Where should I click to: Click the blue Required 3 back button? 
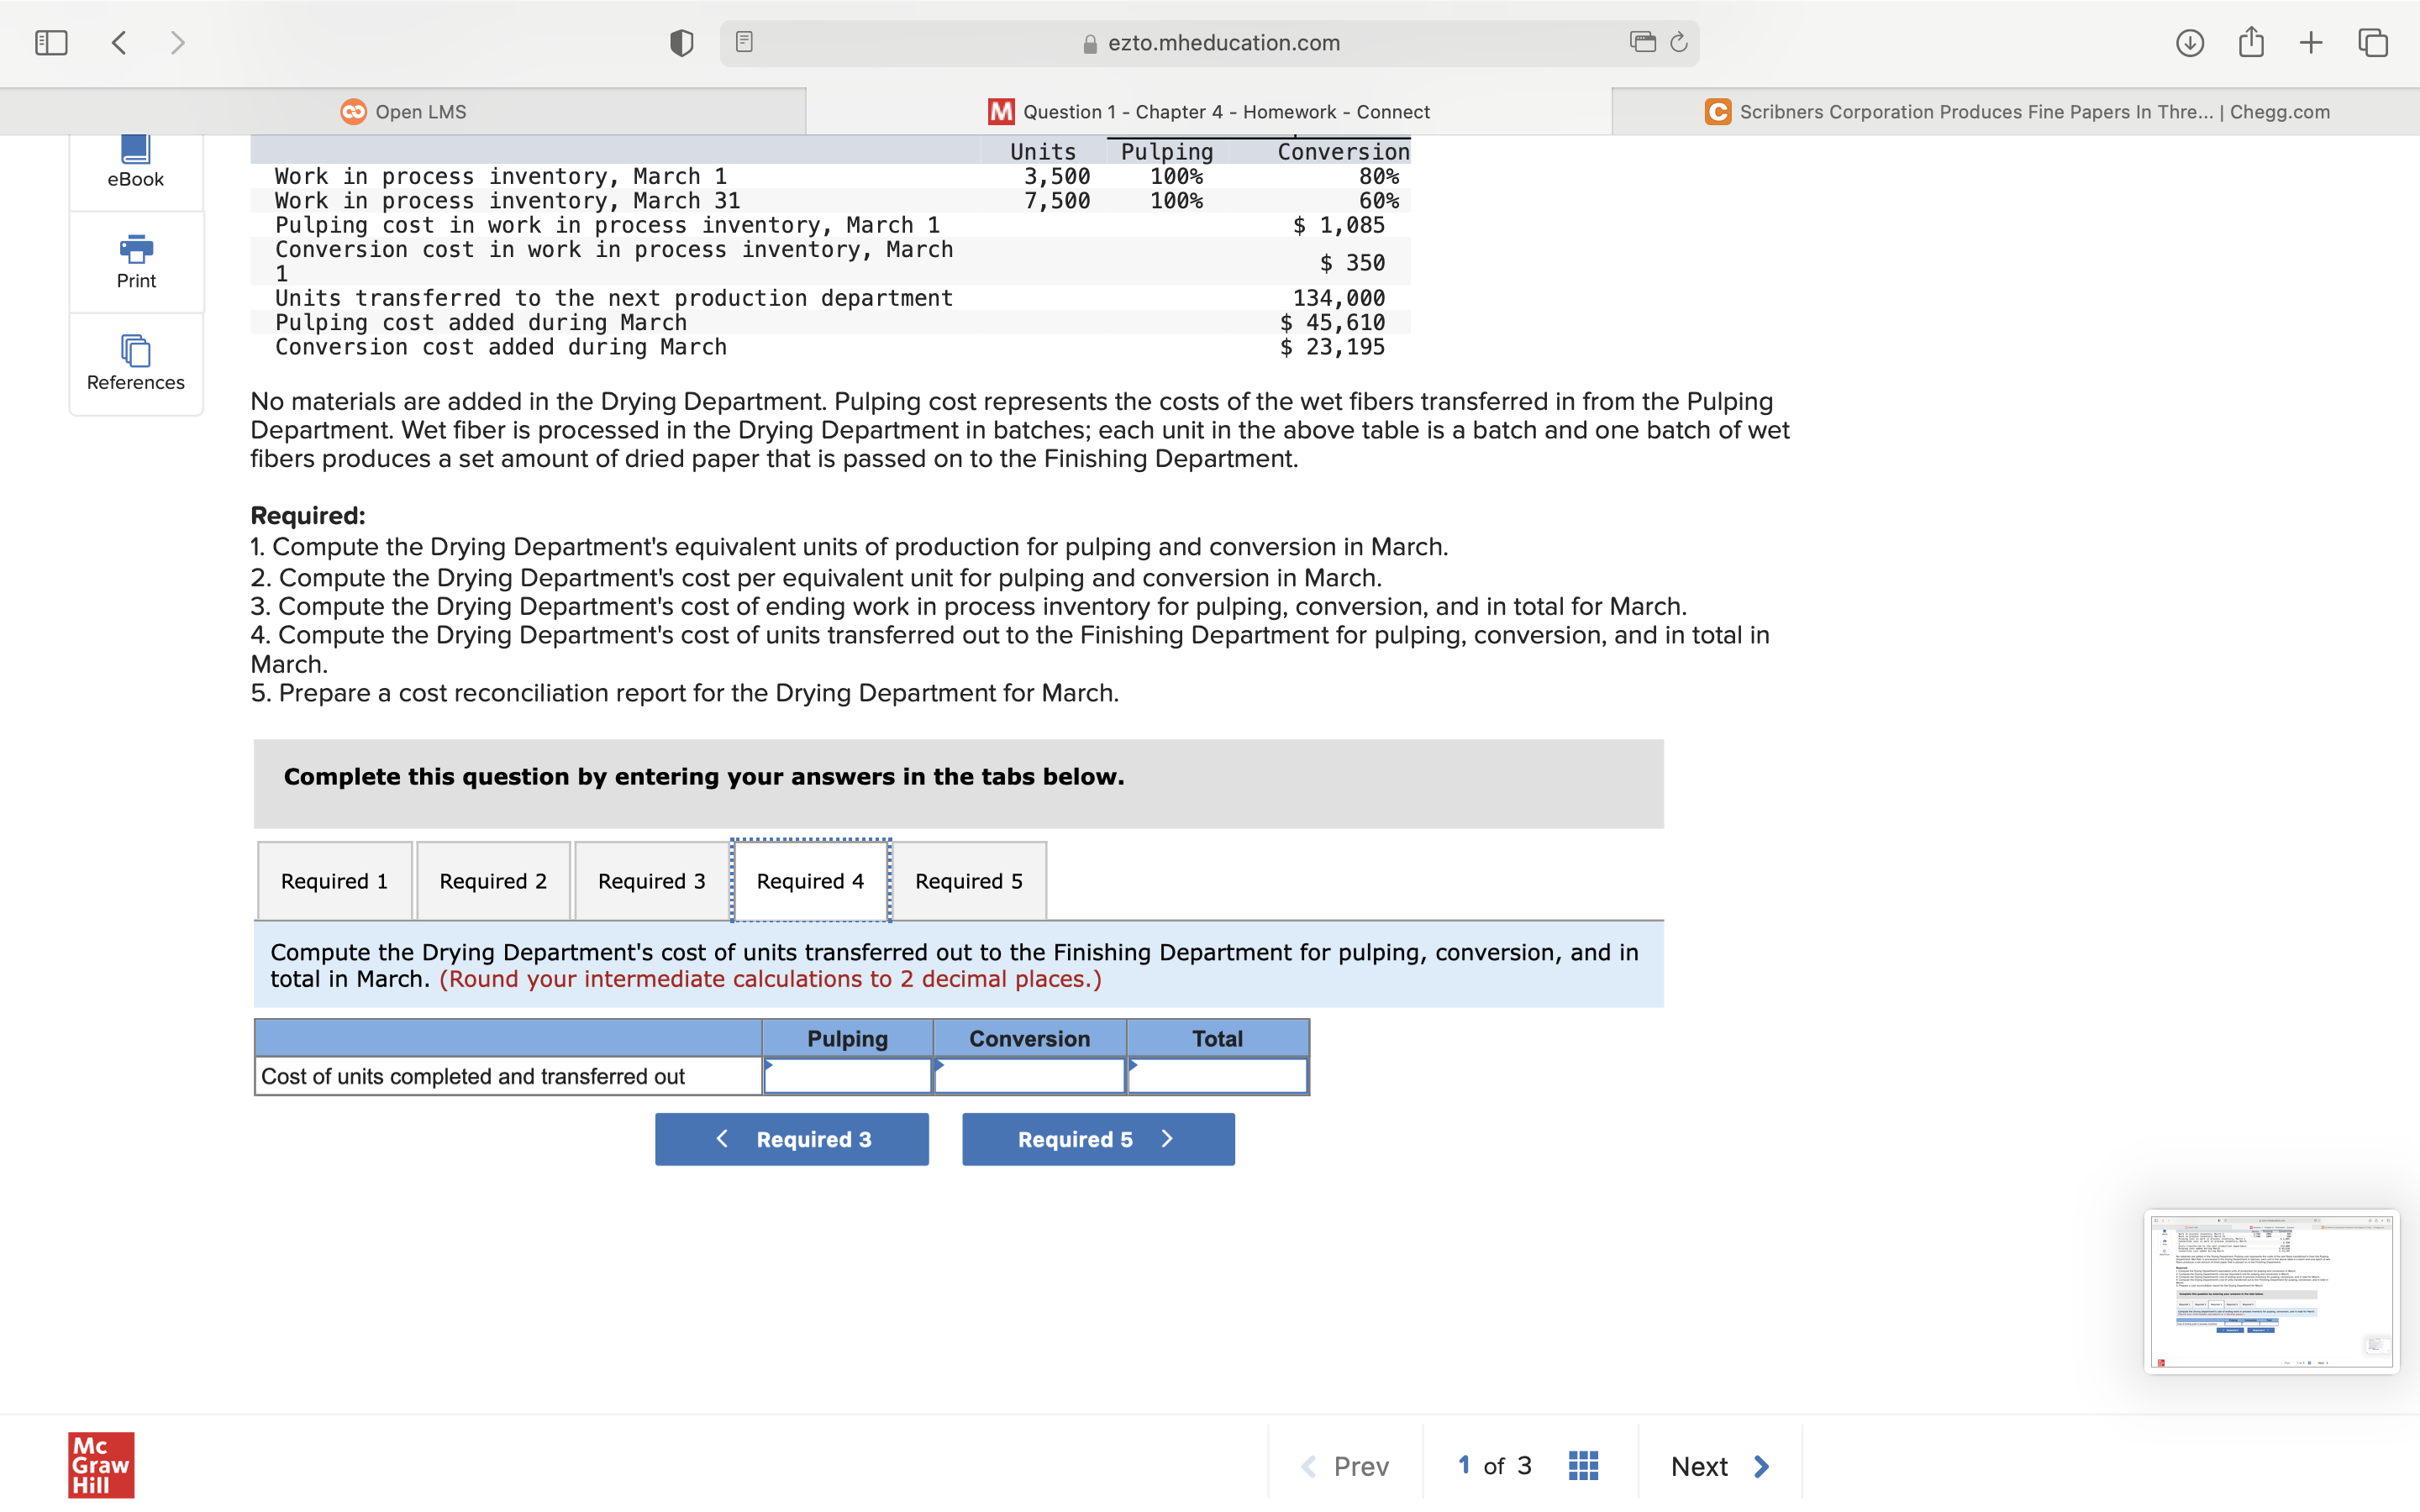pyautogui.click(x=791, y=1139)
